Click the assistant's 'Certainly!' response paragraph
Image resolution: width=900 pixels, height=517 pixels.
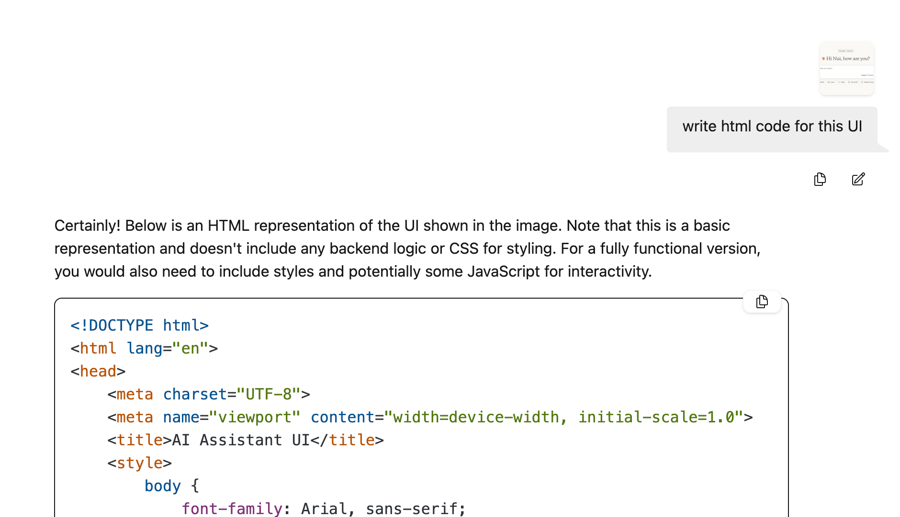[408, 248]
